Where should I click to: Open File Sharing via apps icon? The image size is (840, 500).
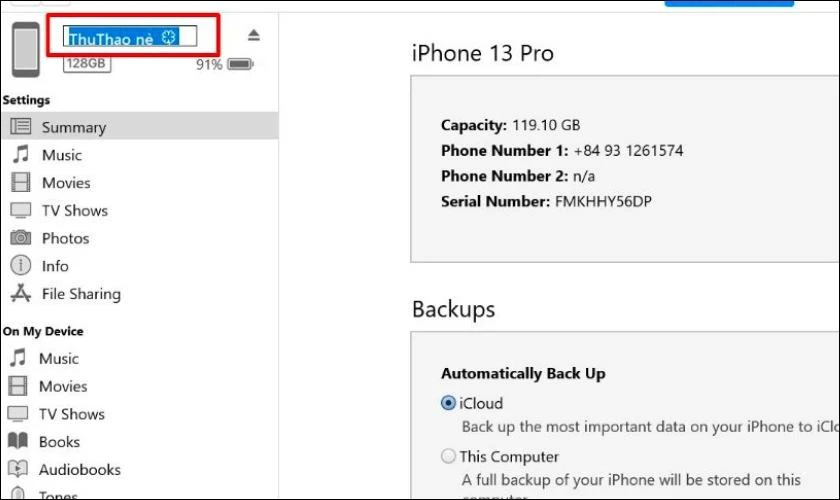coord(20,293)
